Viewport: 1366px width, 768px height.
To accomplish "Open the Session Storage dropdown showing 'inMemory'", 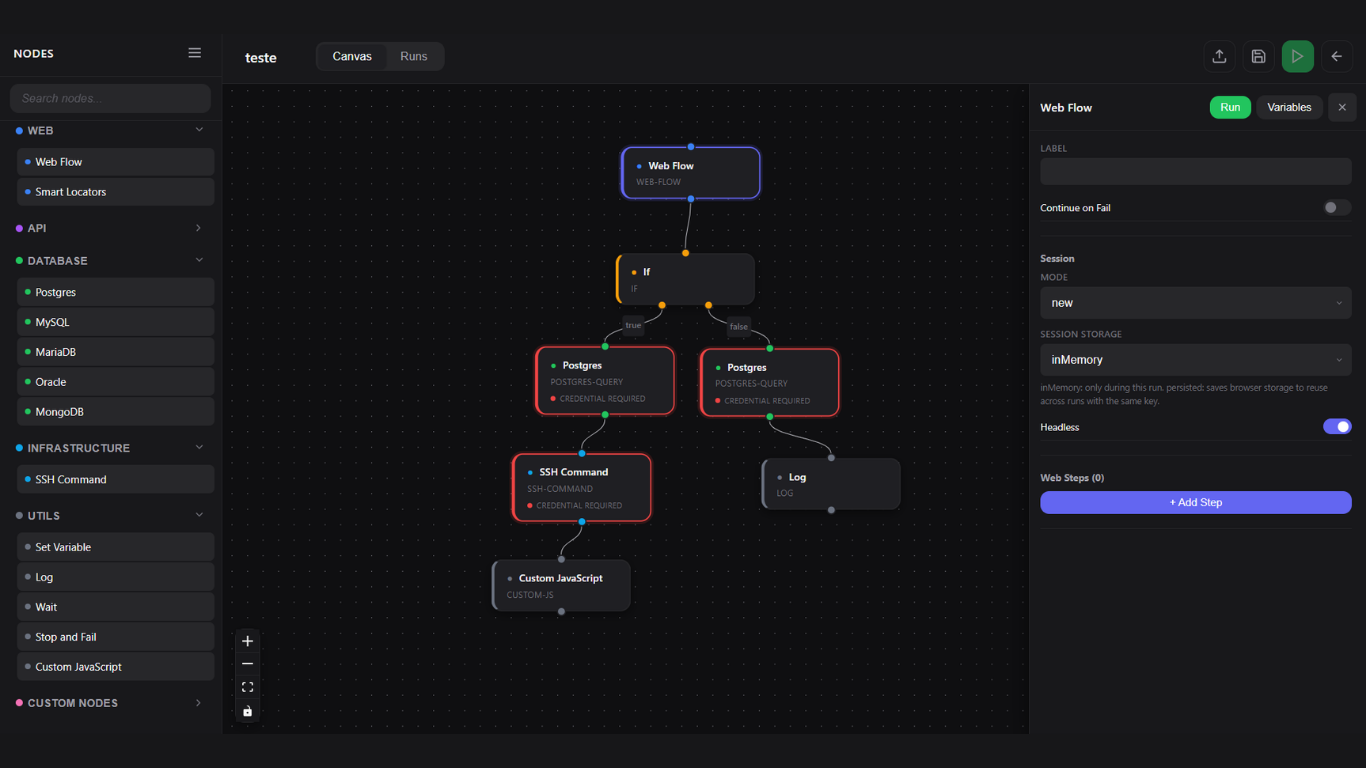I will pos(1196,359).
